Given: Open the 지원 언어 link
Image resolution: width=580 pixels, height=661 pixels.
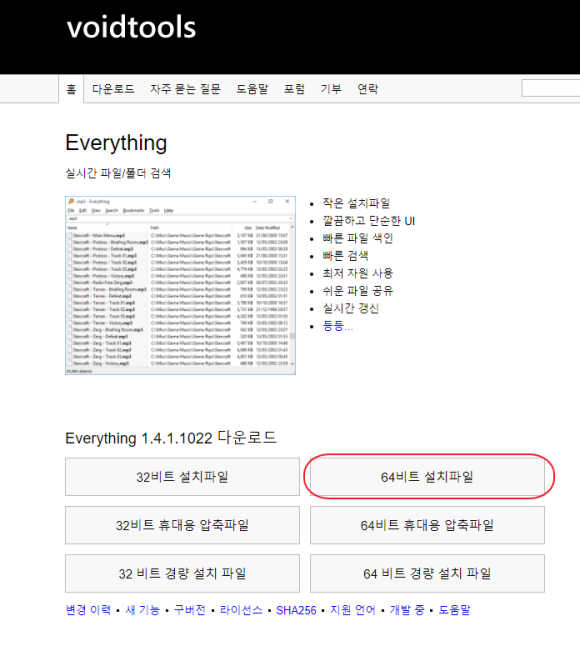Looking at the screenshot, I should point(352,610).
